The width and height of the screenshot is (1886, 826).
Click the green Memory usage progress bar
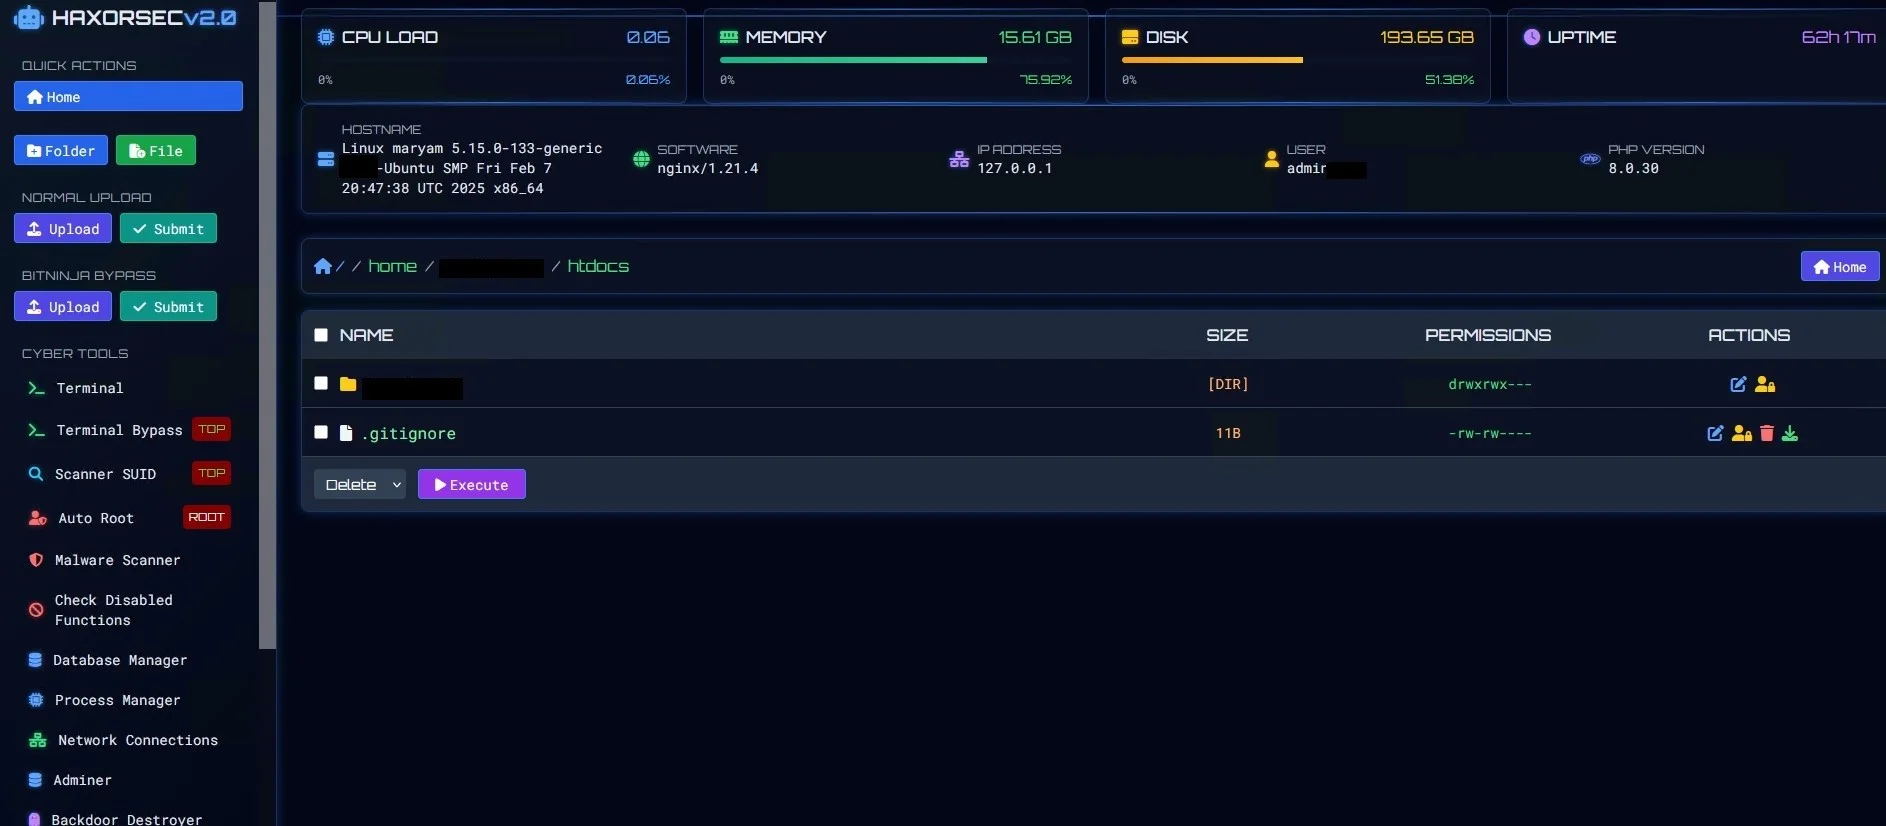tap(853, 60)
